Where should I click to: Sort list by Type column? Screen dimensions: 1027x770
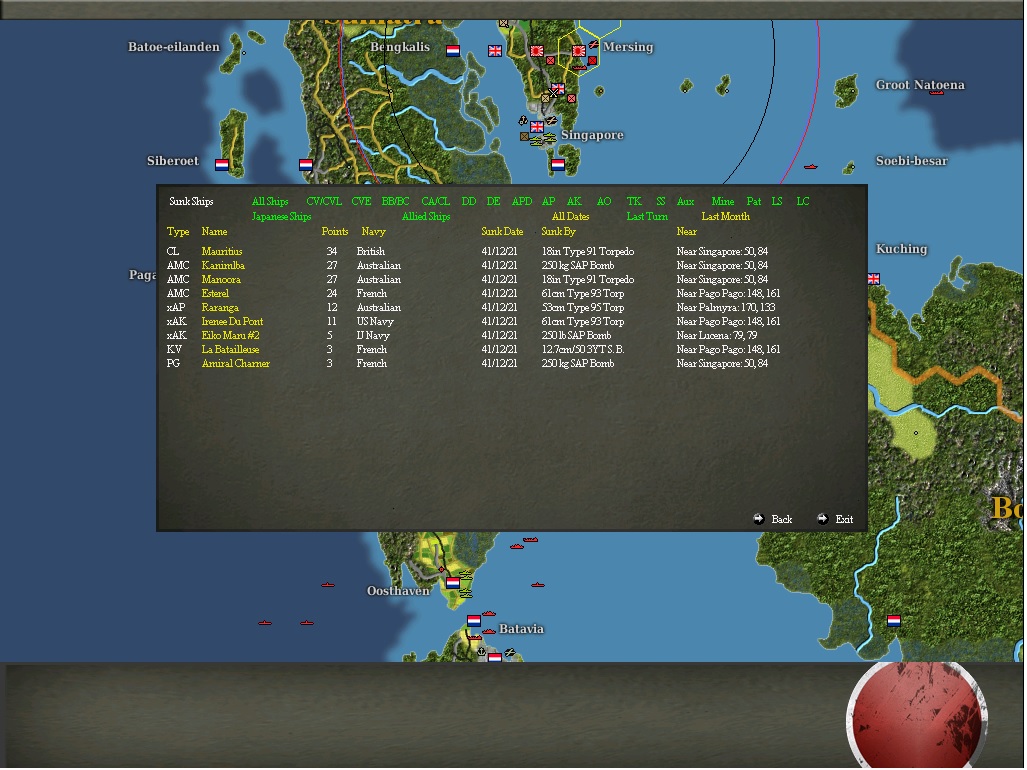[x=178, y=232]
